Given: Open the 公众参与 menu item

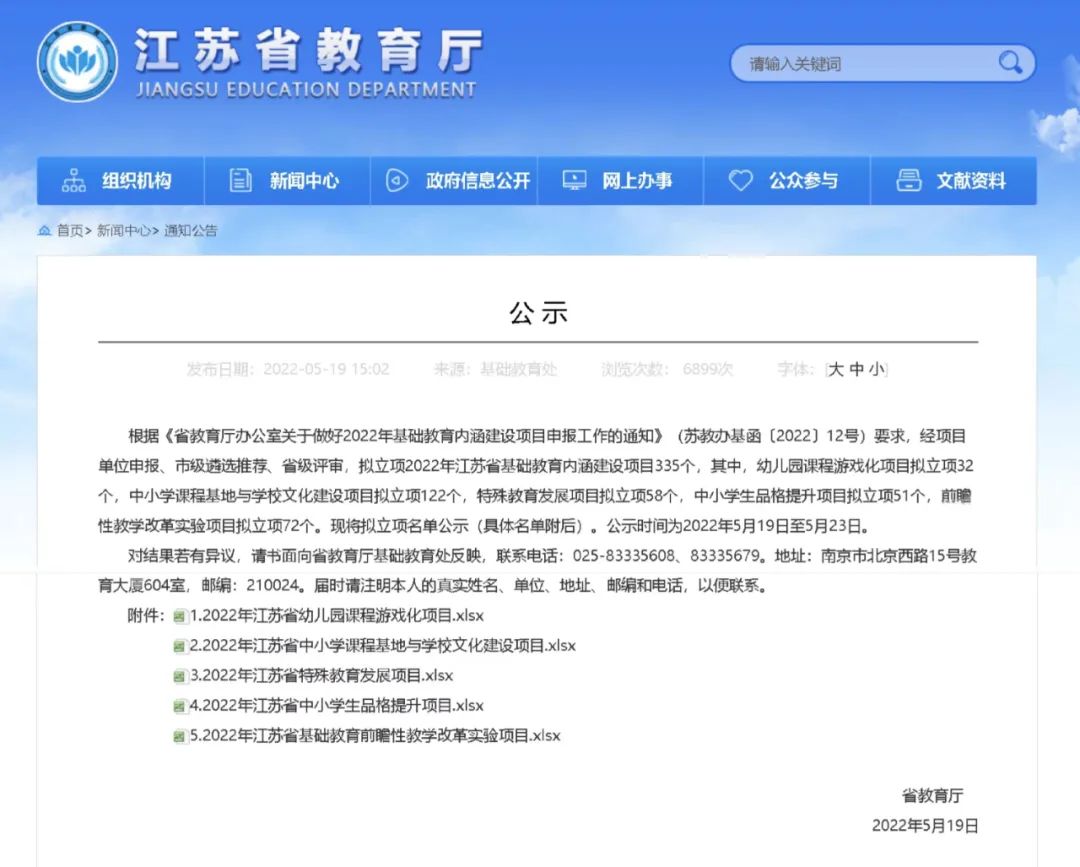Looking at the screenshot, I should pos(787,180).
